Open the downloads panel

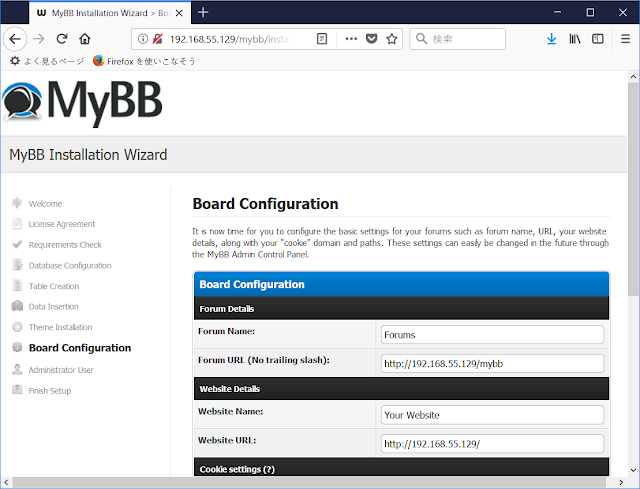pyautogui.click(x=551, y=39)
